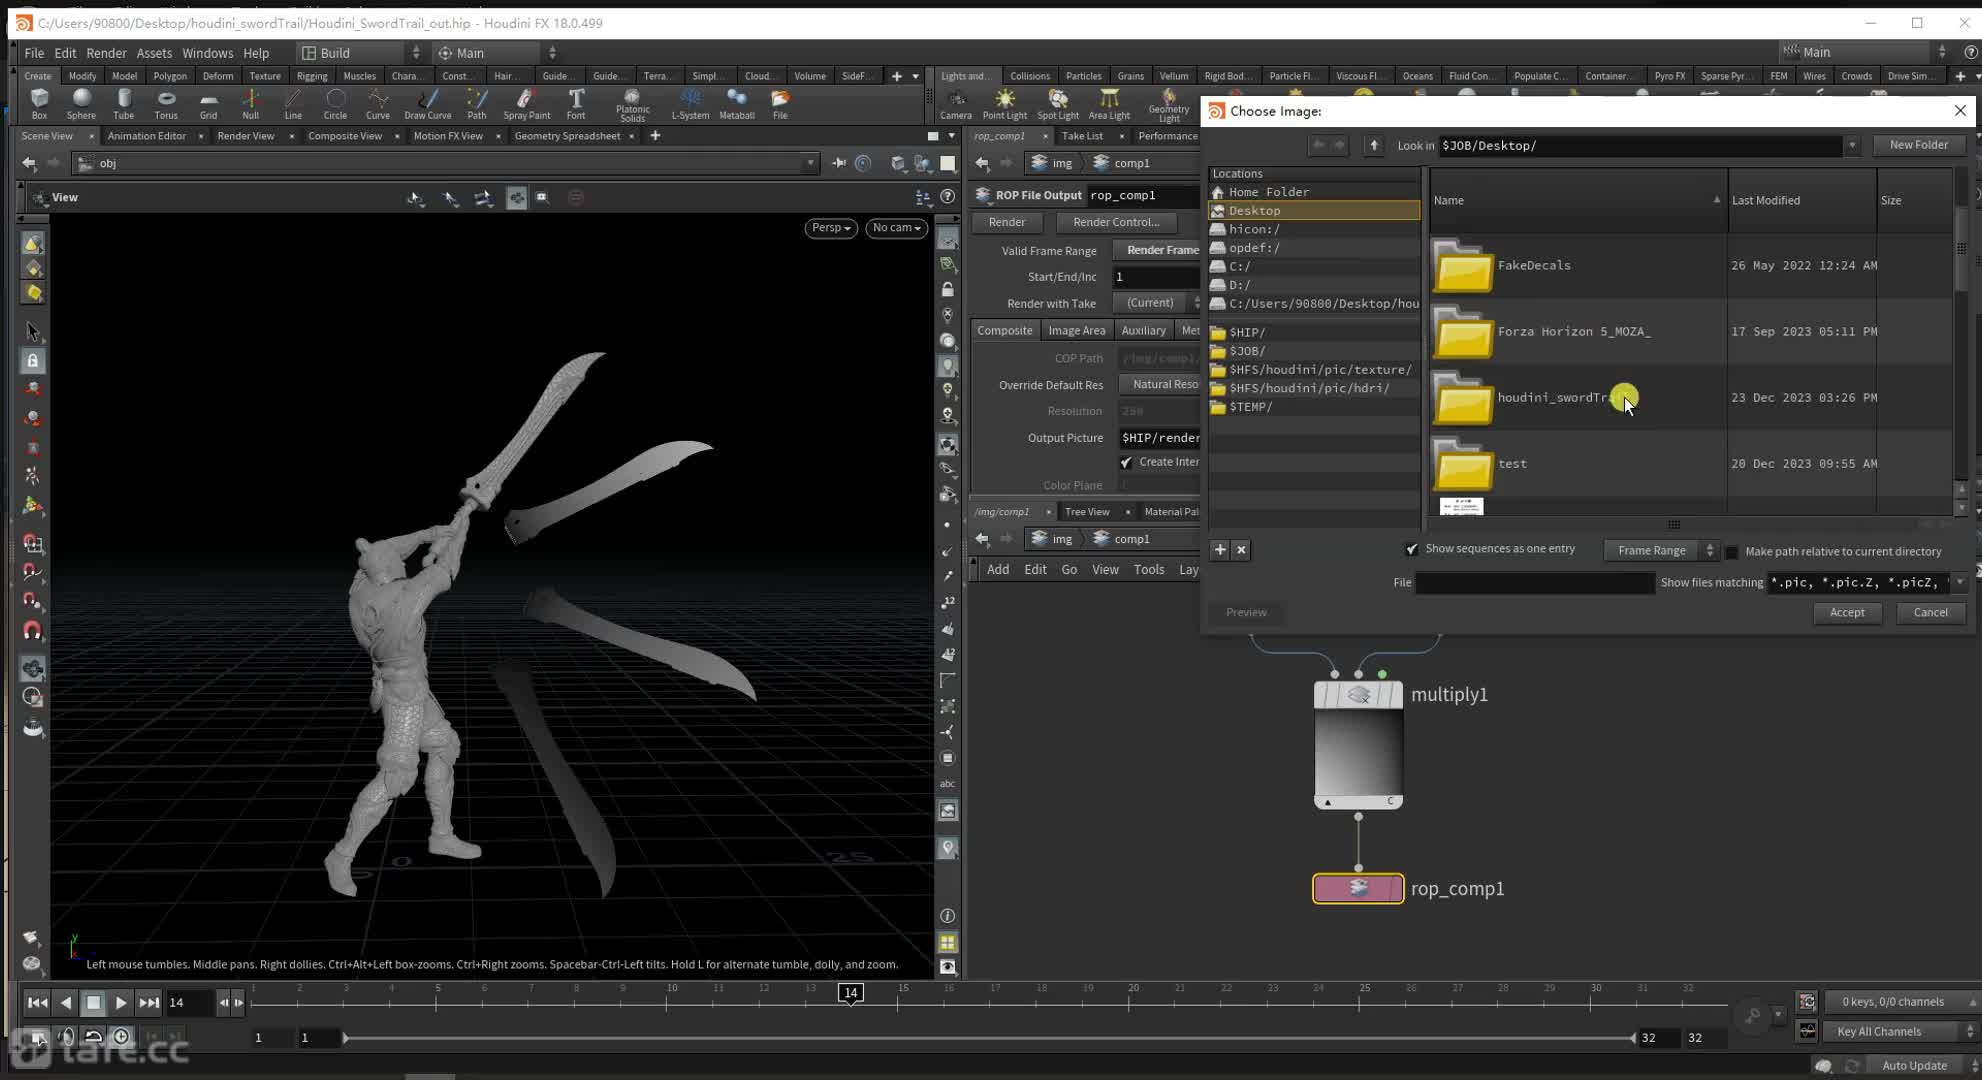The image size is (1982, 1080).
Task: Switch to the Geometry Spreadsheet tab
Action: coord(567,136)
